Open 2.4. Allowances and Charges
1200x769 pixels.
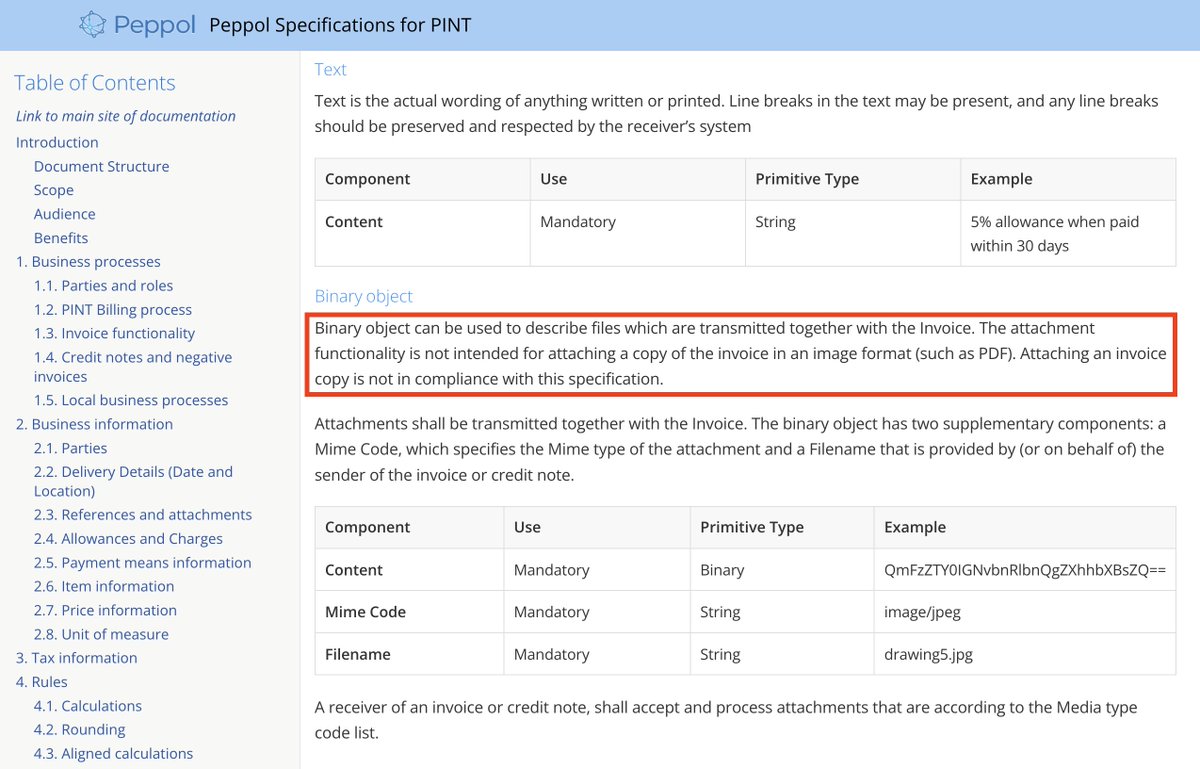pos(129,539)
